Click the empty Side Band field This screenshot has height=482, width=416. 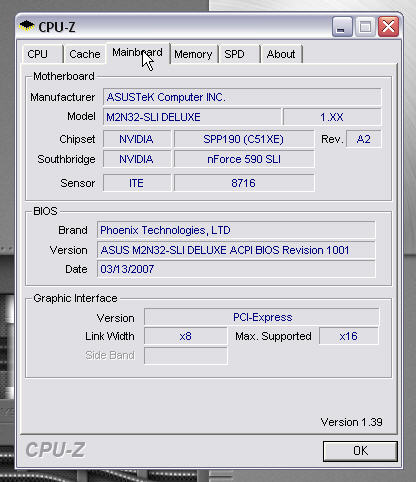pos(186,355)
